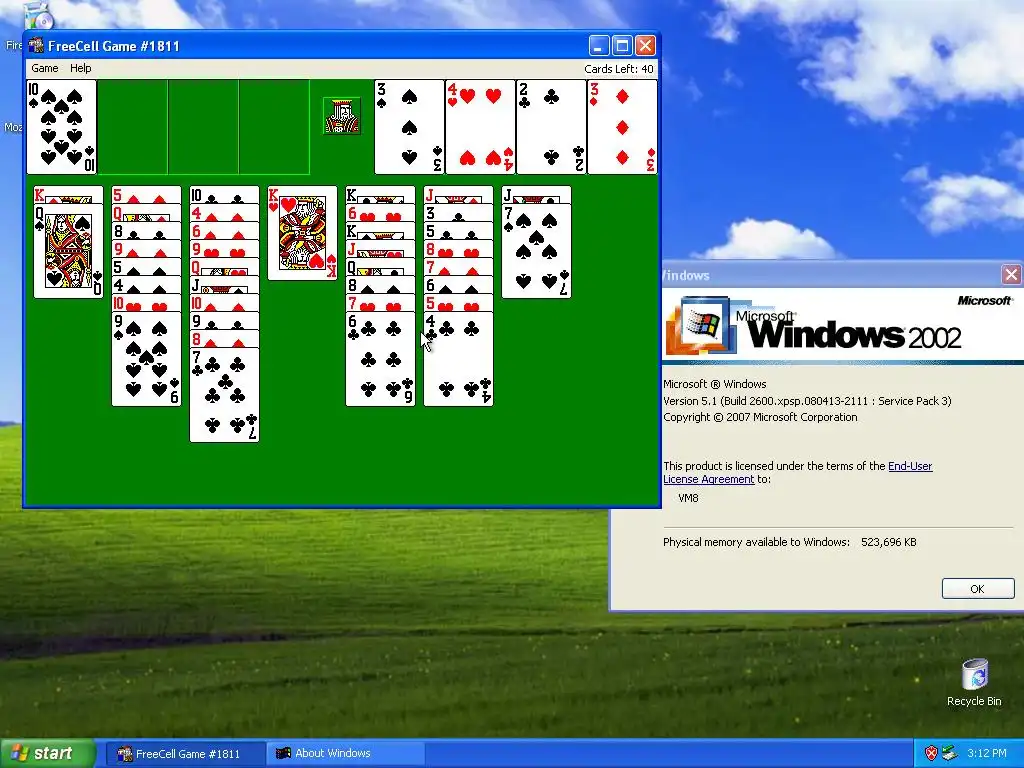Click the 2 of clubs home cell

[551, 127]
